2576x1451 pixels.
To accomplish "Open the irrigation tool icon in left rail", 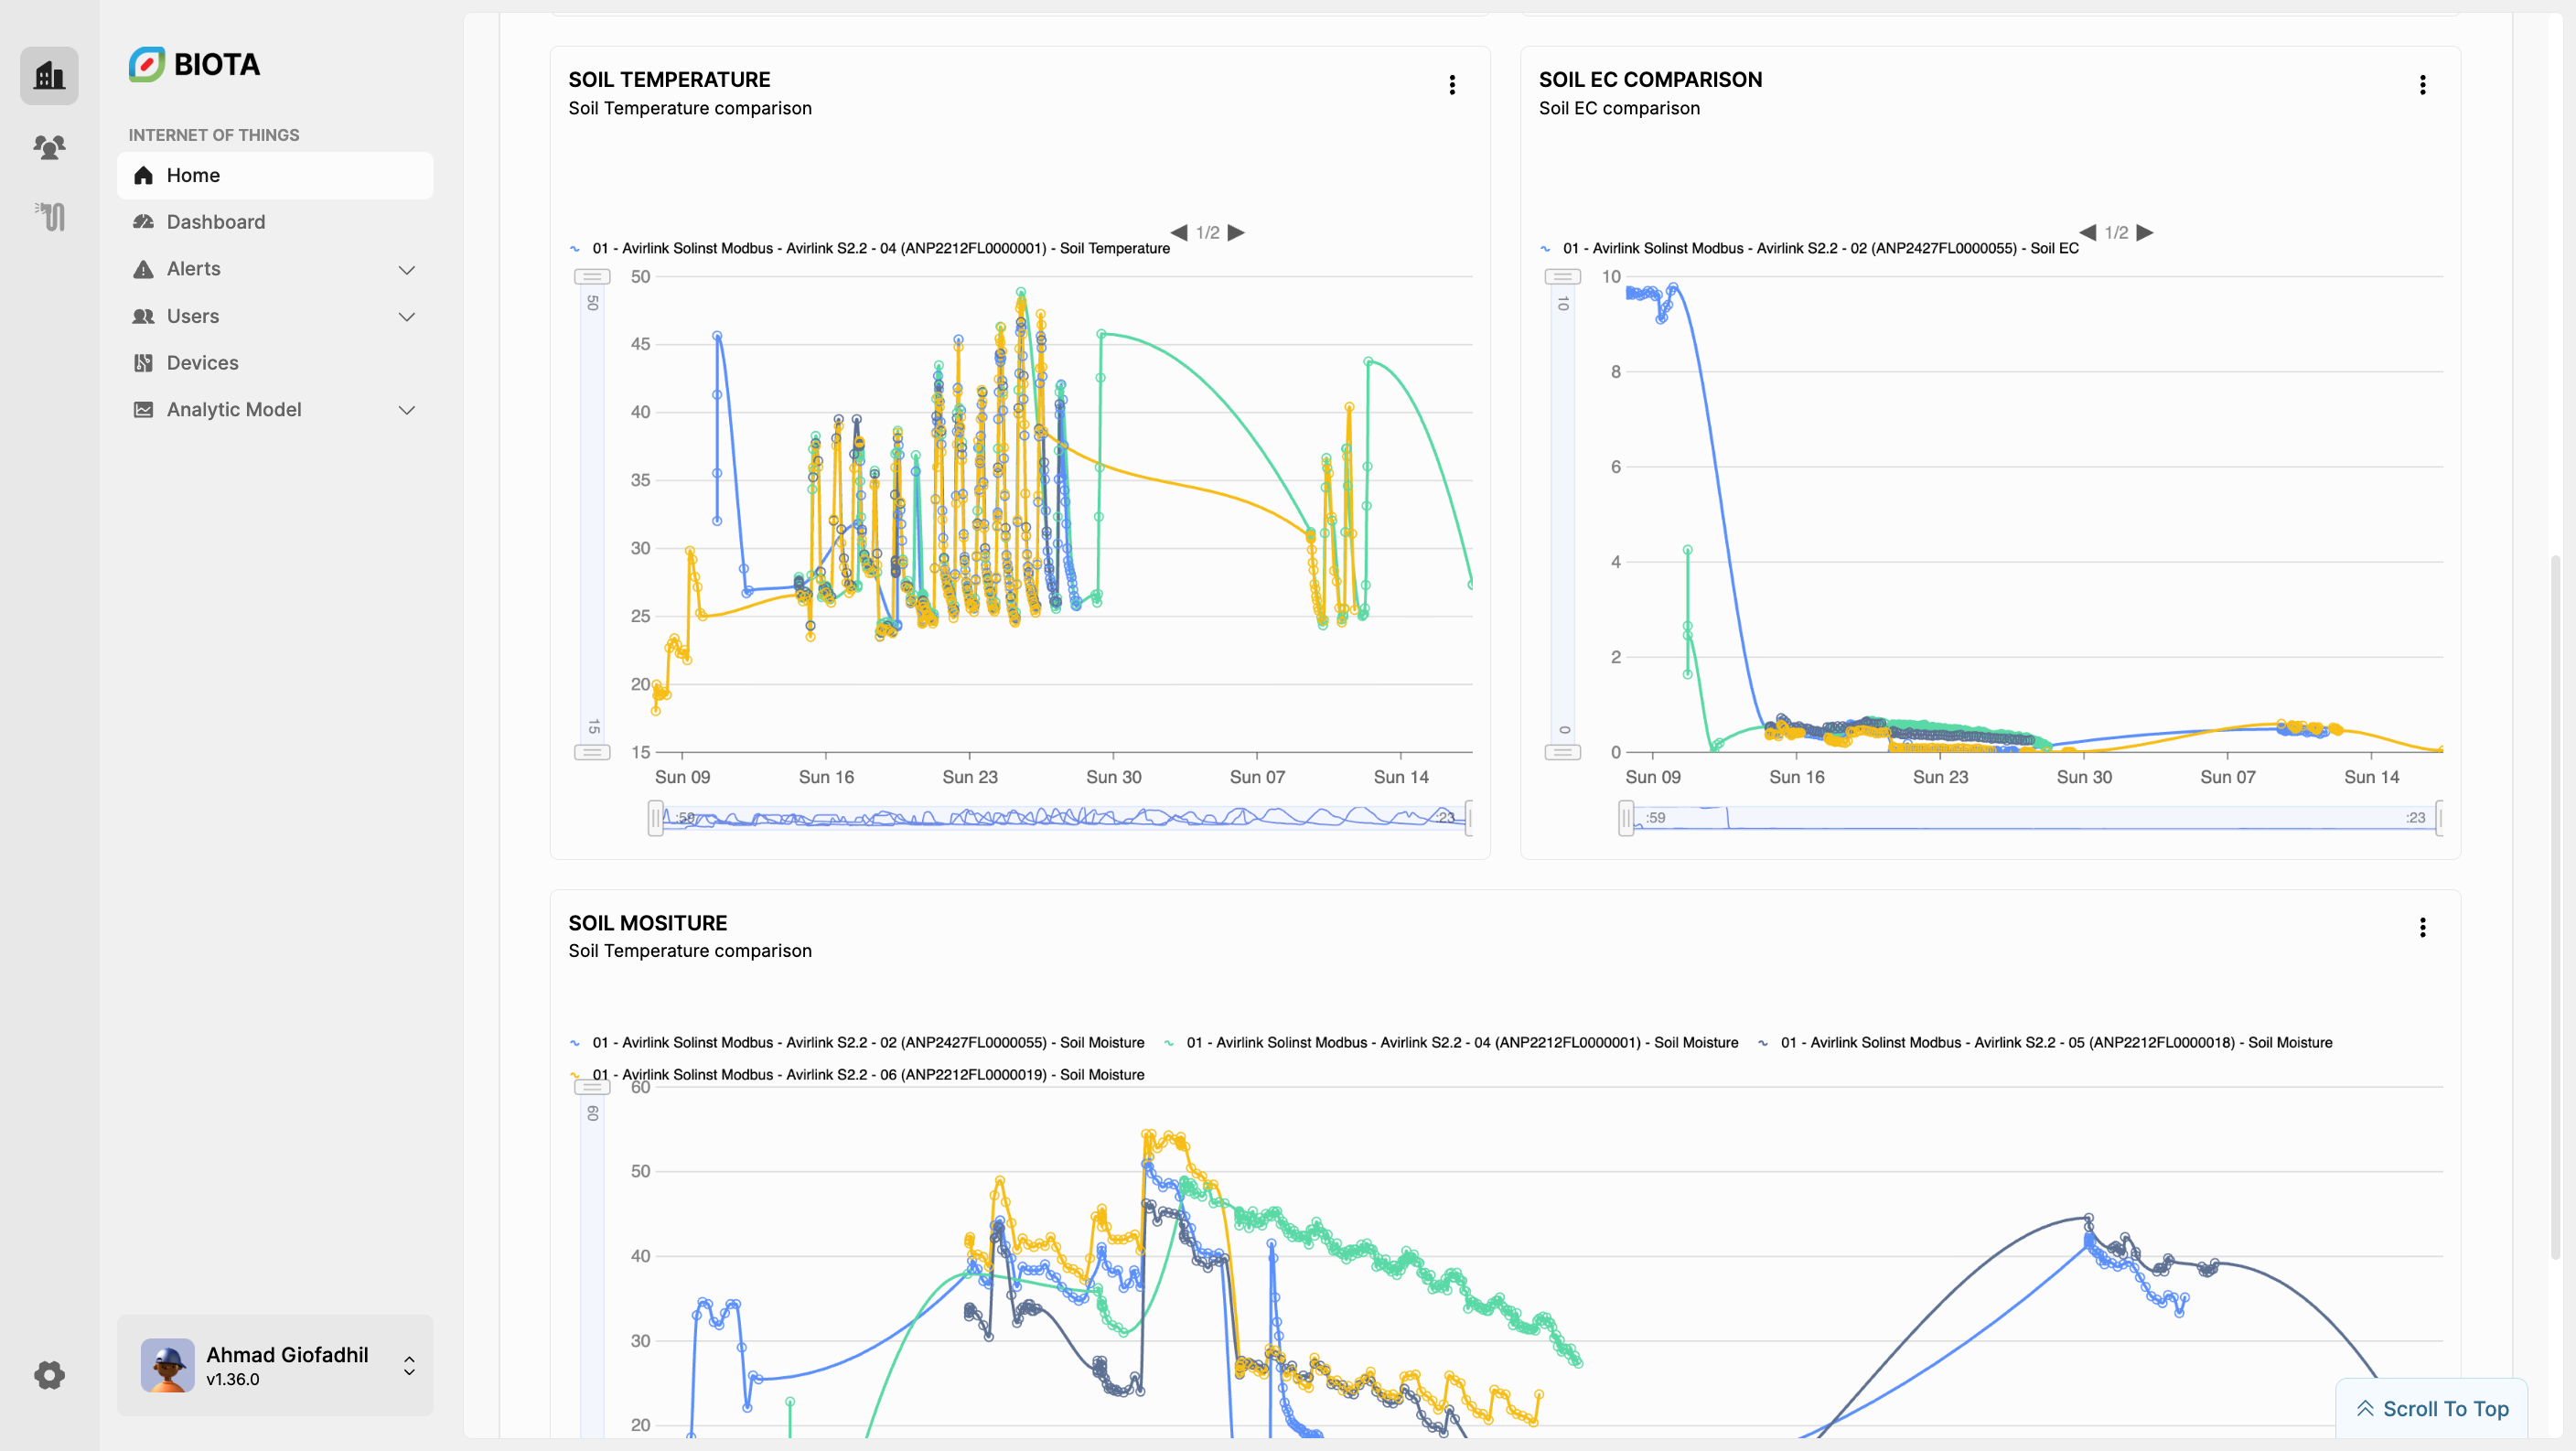I will [49, 216].
